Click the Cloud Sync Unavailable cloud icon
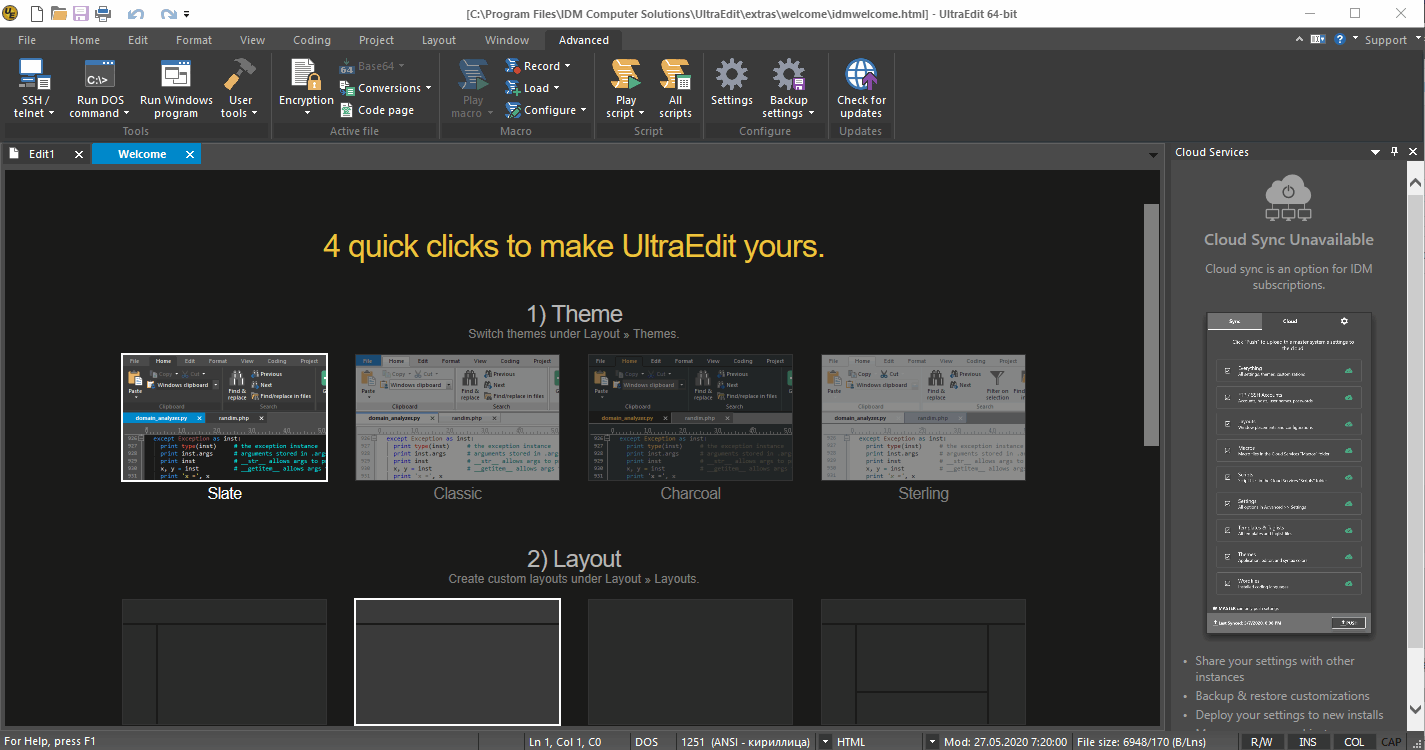 [x=1289, y=197]
